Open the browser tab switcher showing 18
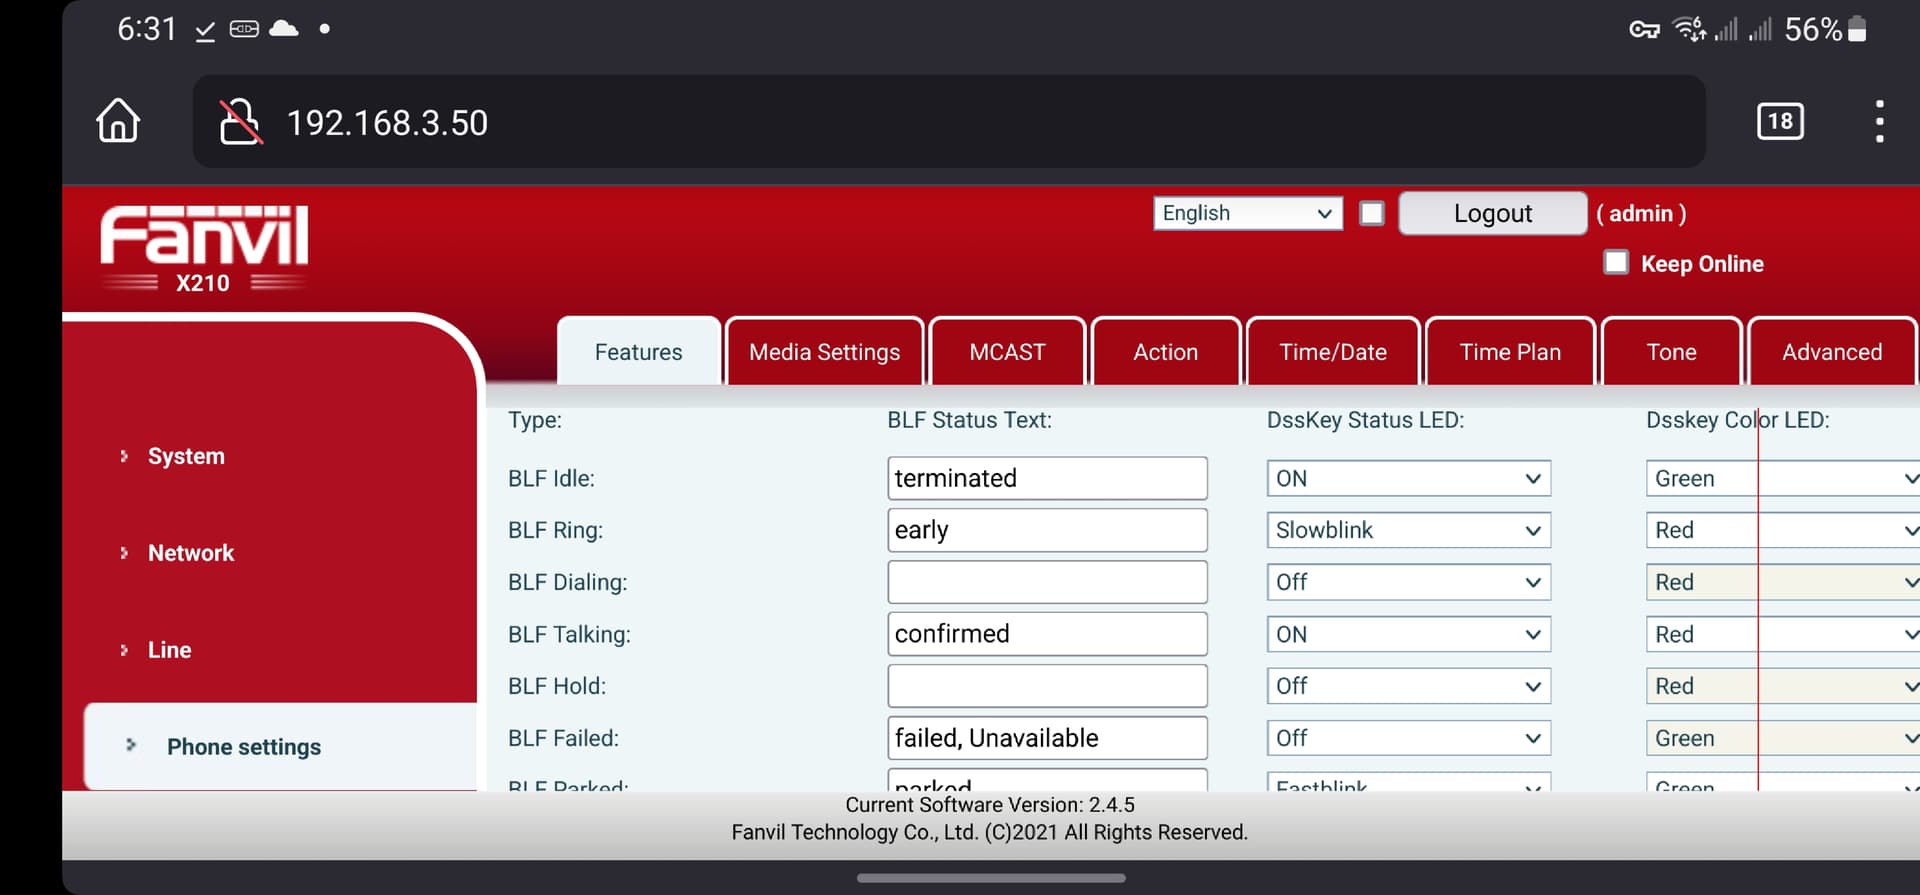Viewport: 1920px width, 895px height. (x=1780, y=122)
